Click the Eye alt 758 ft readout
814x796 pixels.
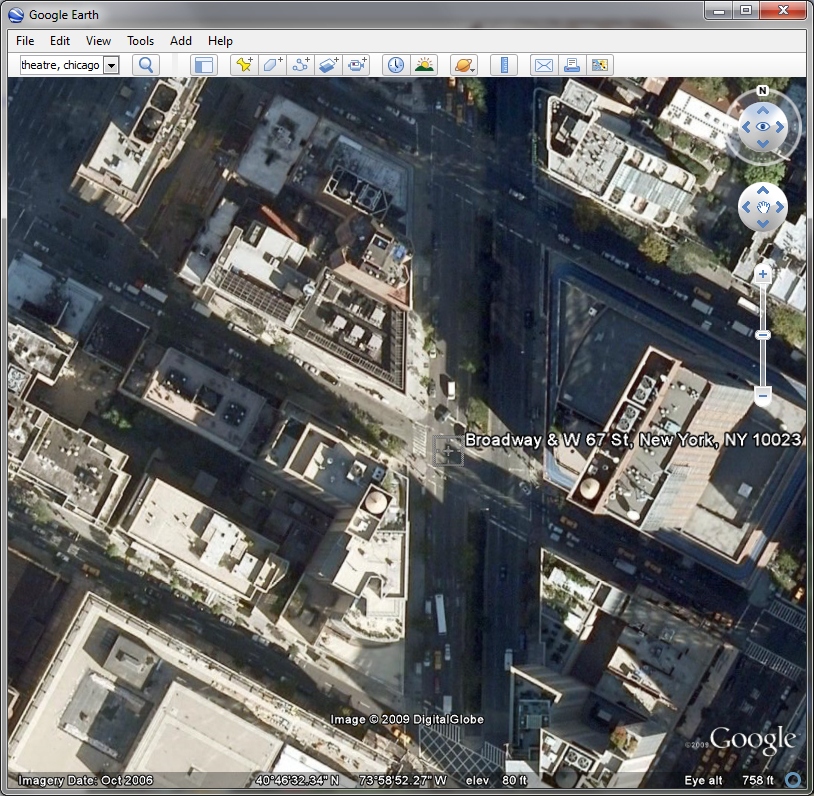729,780
